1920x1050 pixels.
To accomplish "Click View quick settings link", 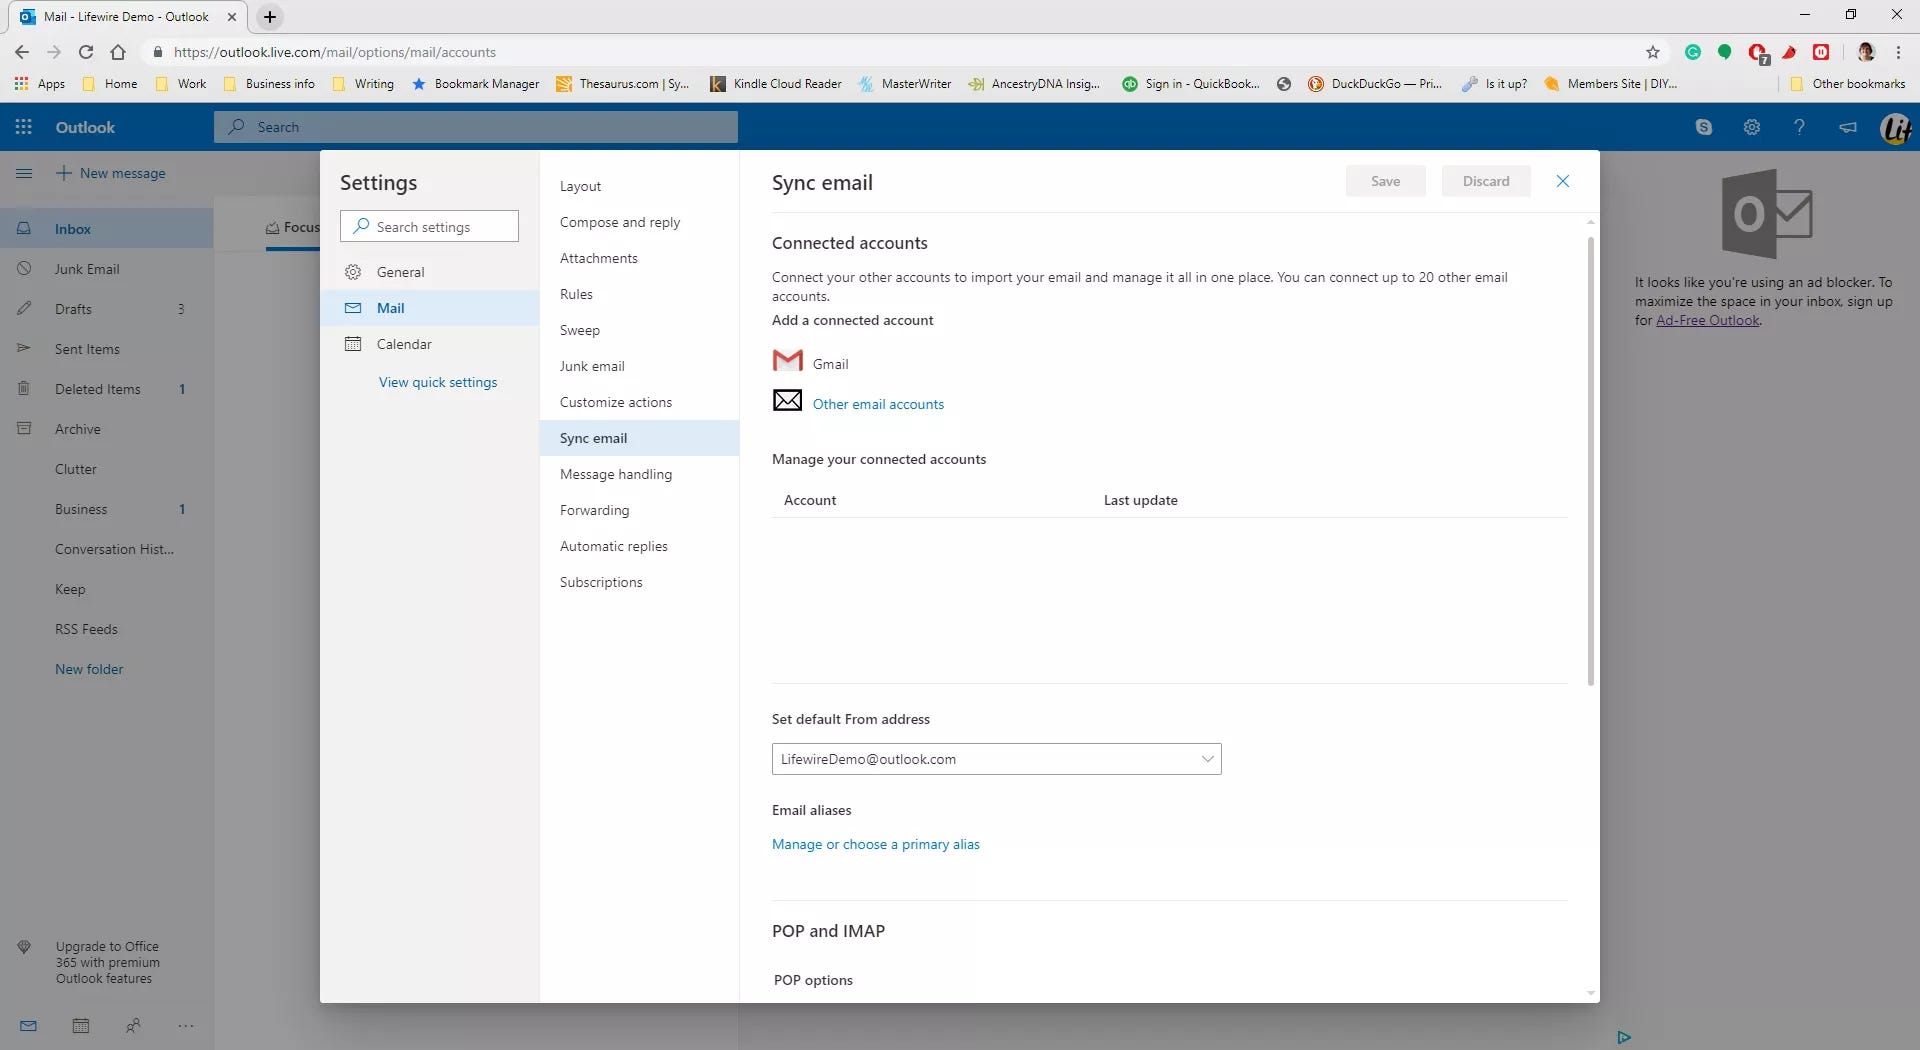I will [x=438, y=382].
